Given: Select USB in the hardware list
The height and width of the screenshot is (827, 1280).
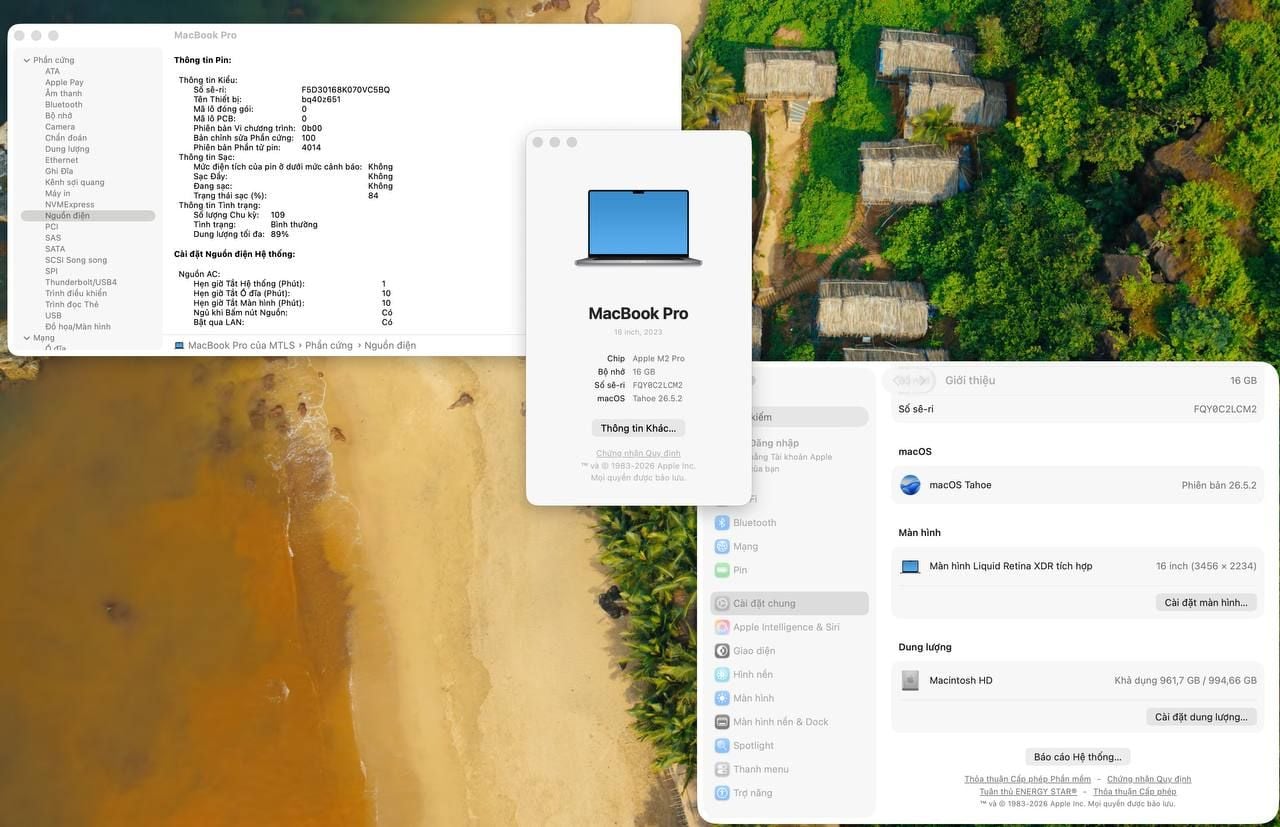Looking at the screenshot, I should tap(53, 316).
